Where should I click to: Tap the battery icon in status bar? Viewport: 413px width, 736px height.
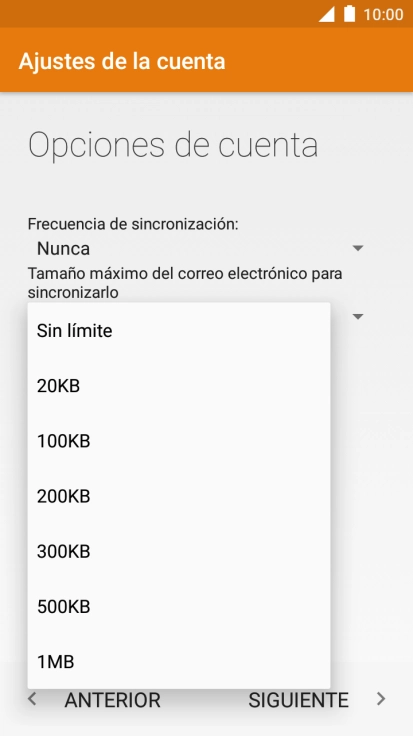(349, 14)
